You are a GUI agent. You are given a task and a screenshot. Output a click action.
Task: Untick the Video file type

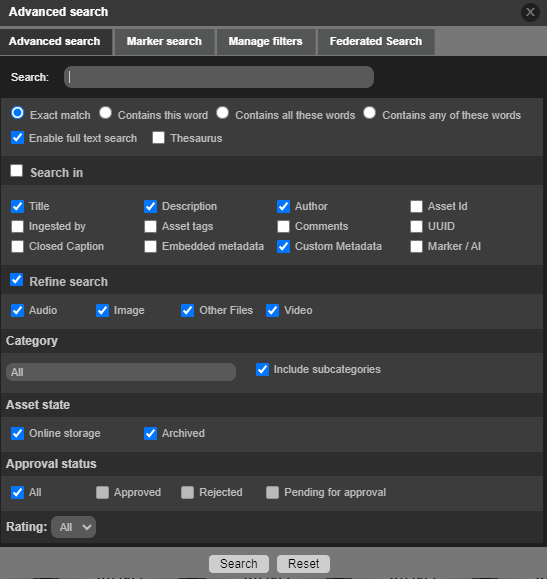coord(272,311)
